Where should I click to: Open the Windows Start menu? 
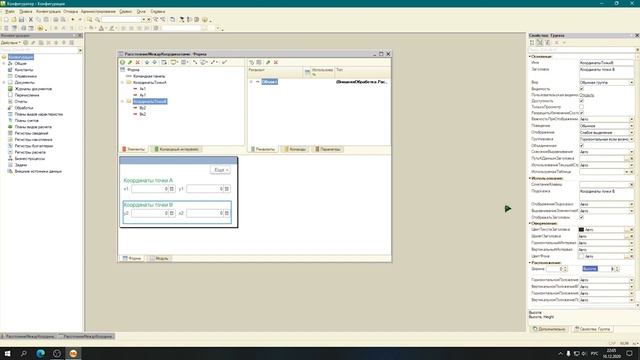coord(7,353)
